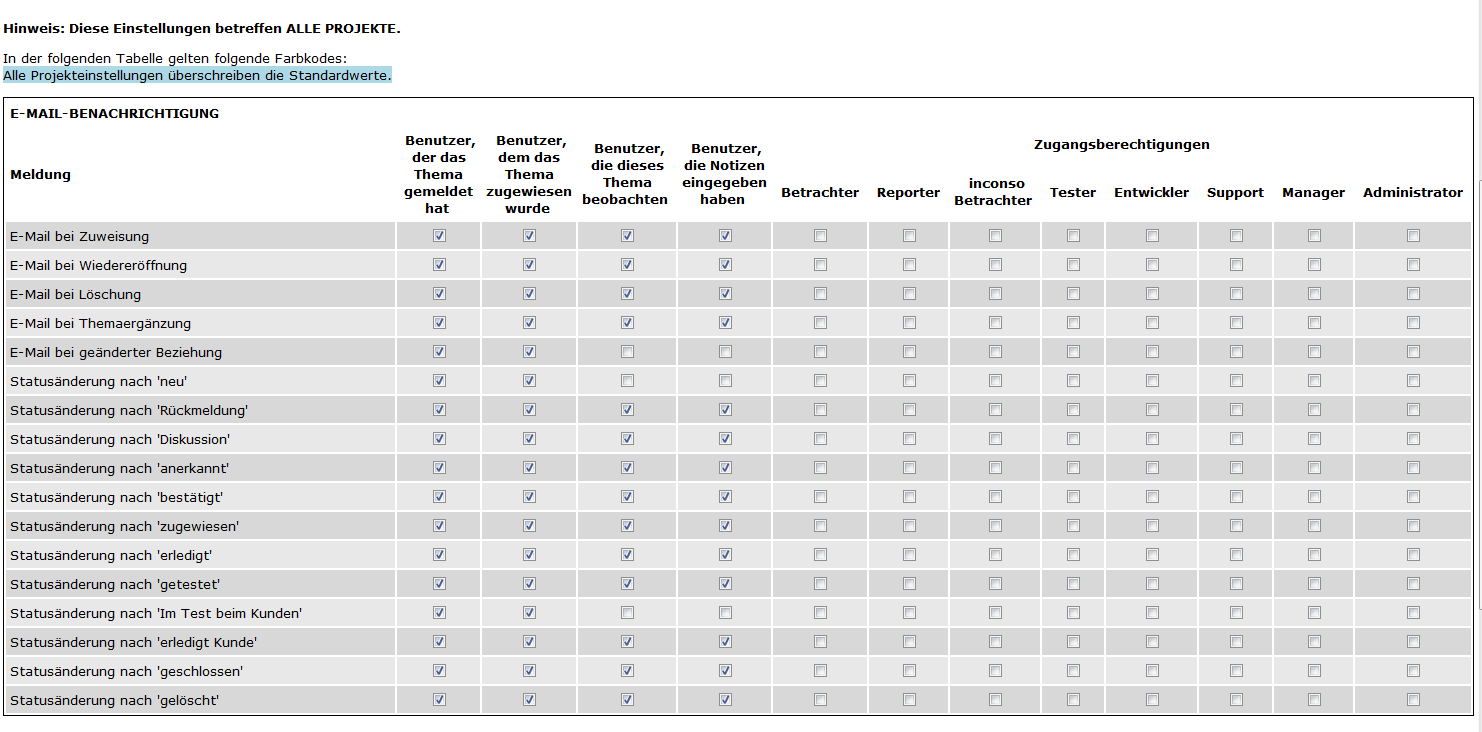Click the 'E-MAIL-BENACHRICHTIGUNG' table heading
The height and width of the screenshot is (732, 1482).
(x=114, y=114)
